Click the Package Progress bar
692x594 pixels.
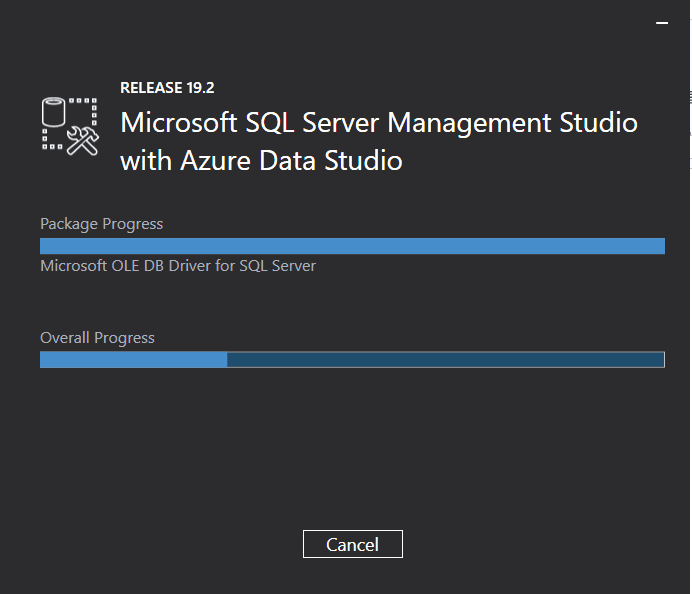[x=352, y=246]
